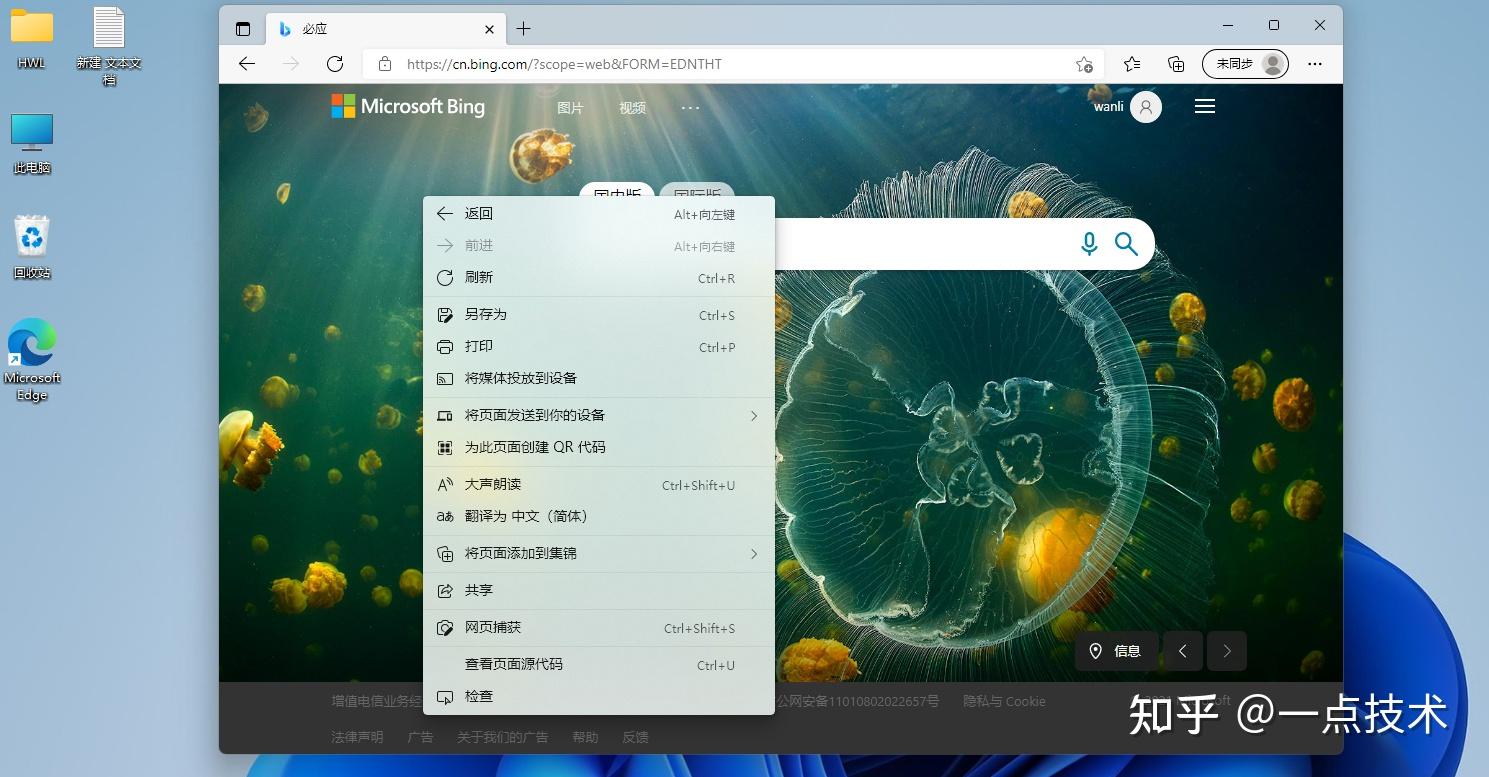Click the microphone voice search icon
1489x777 pixels.
point(1089,244)
